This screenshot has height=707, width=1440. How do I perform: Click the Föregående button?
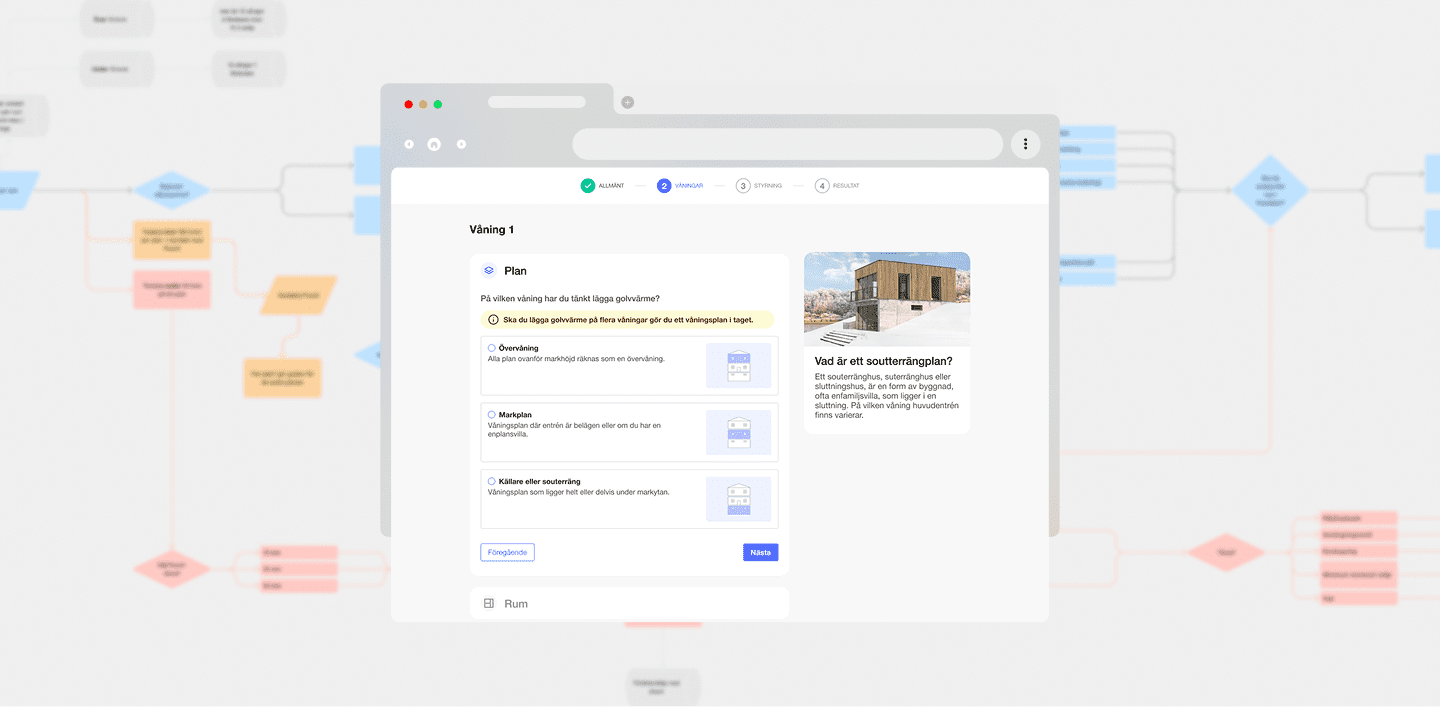coord(507,552)
